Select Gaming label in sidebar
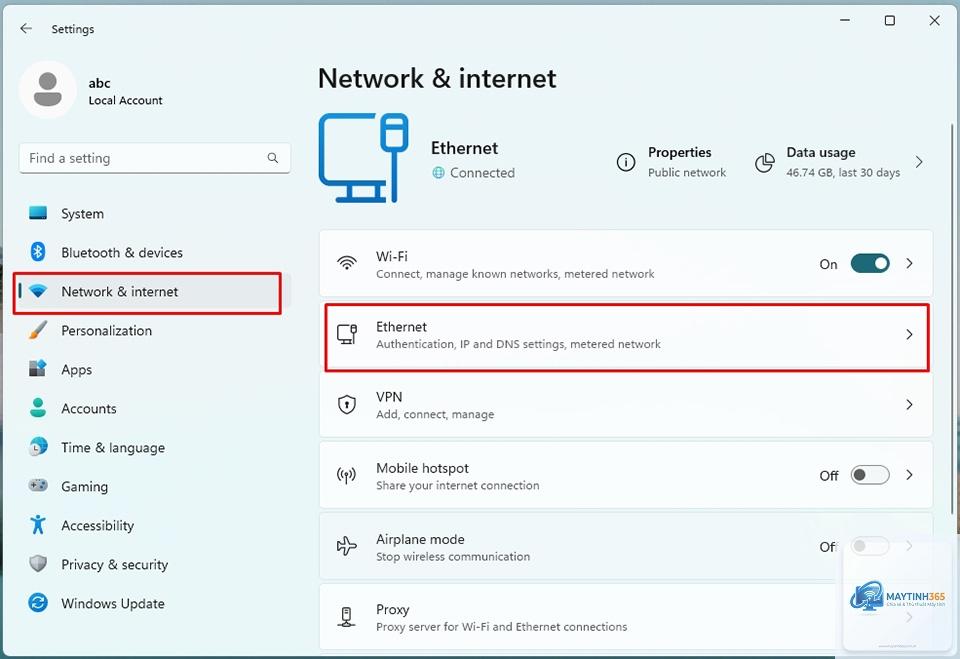The width and height of the screenshot is (960, 659). tap(84, 486)
